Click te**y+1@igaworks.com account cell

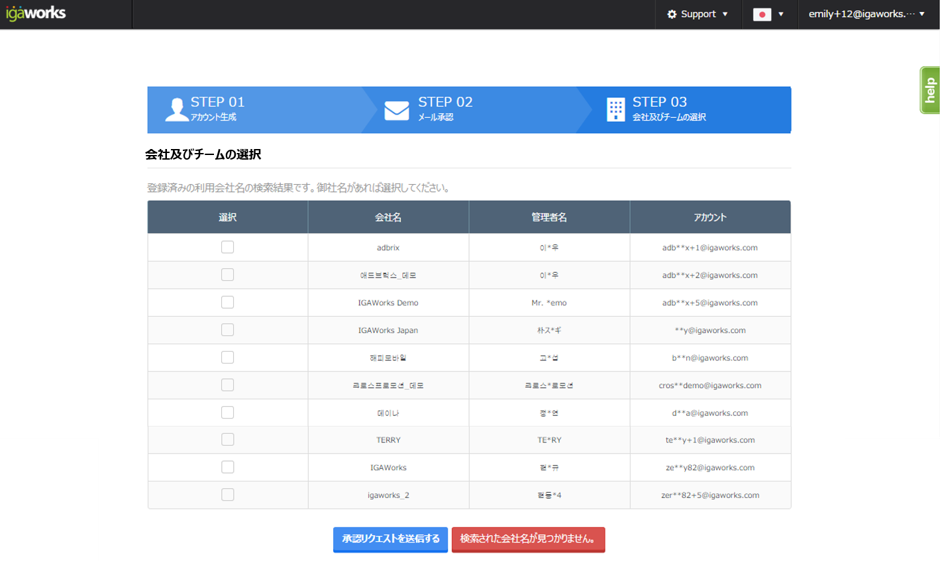[710, 440]
